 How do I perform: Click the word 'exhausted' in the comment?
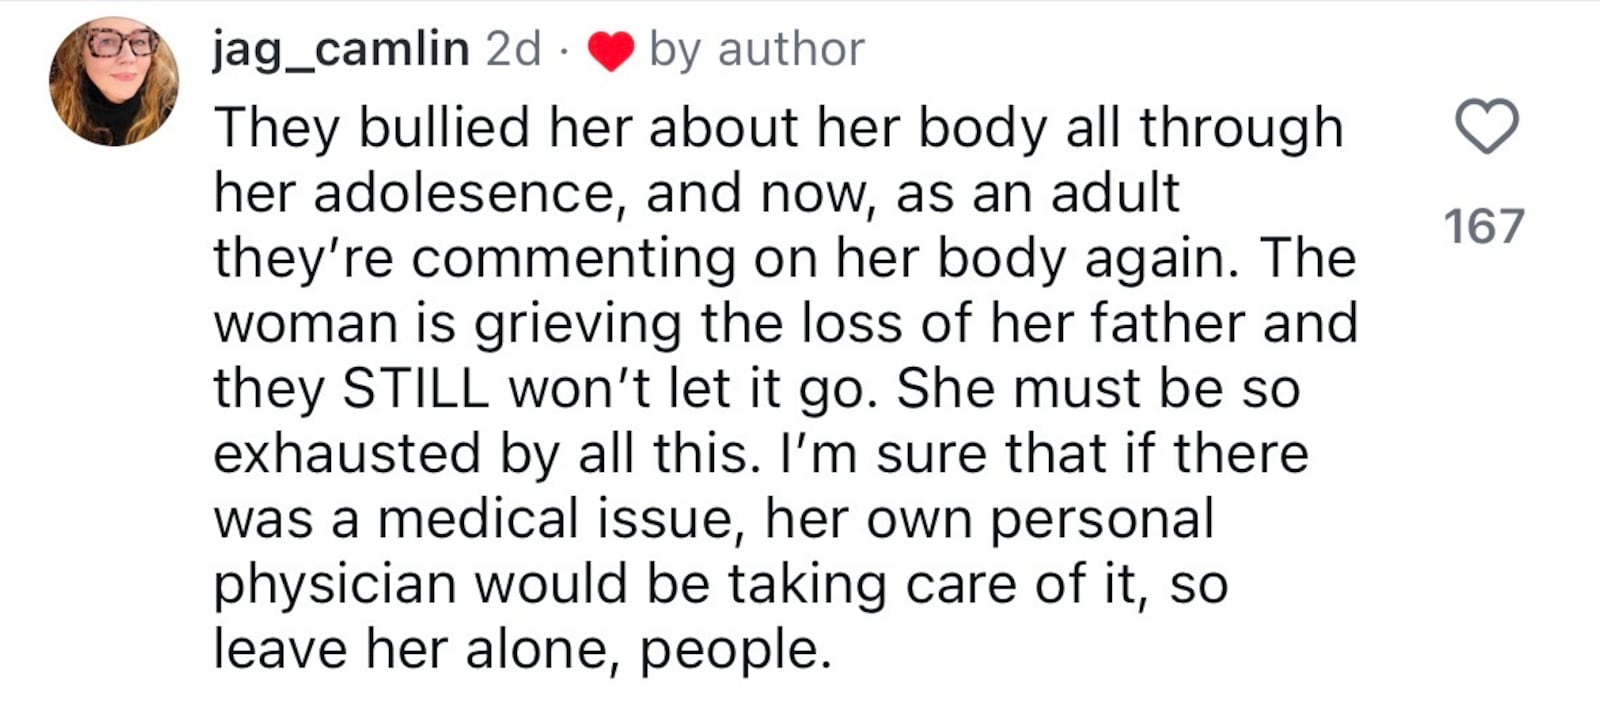[347, 454]
